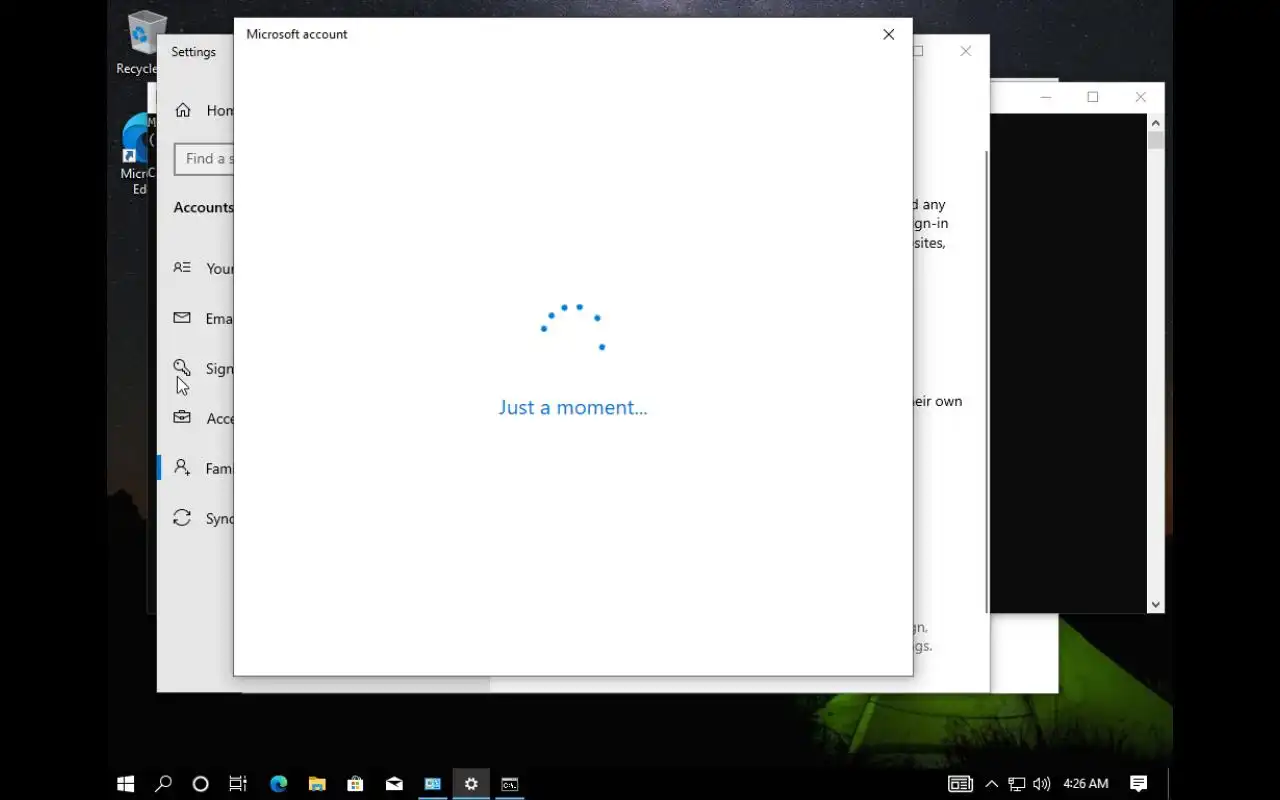Select Family & other users person icon
Image resolution: width=1280 pixels, height=800 pixels.
tap(182, 468)
